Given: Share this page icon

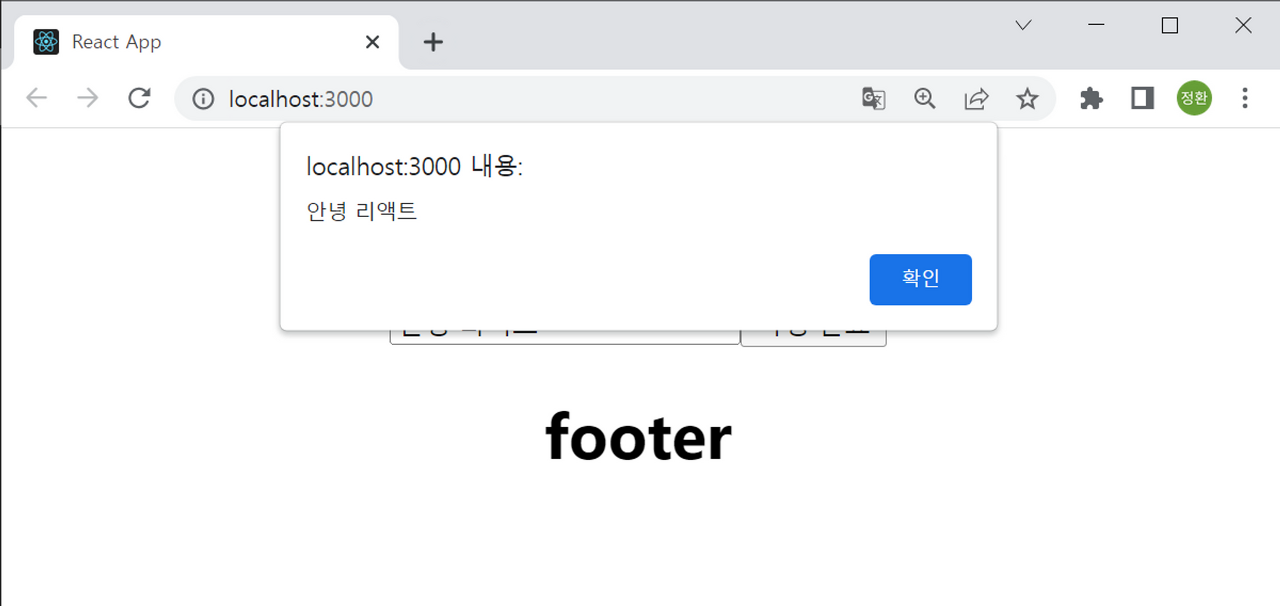Looking at the screenshot, I should 976,98.
